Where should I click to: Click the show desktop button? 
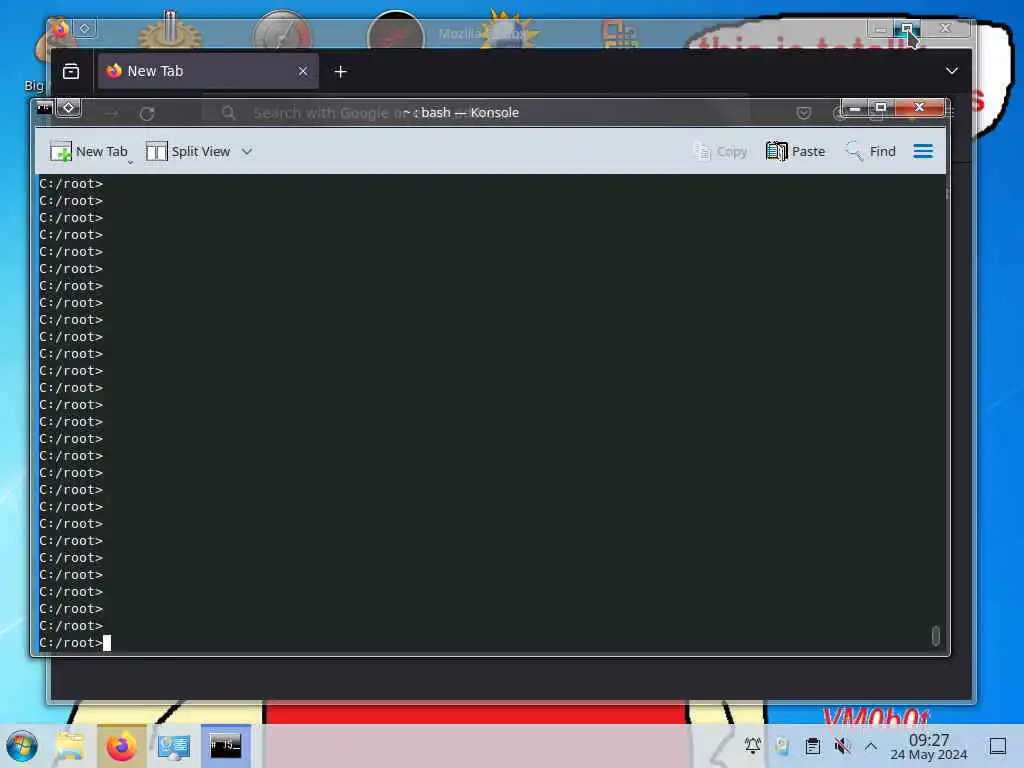pyautogui.click(x=998, y=746)
